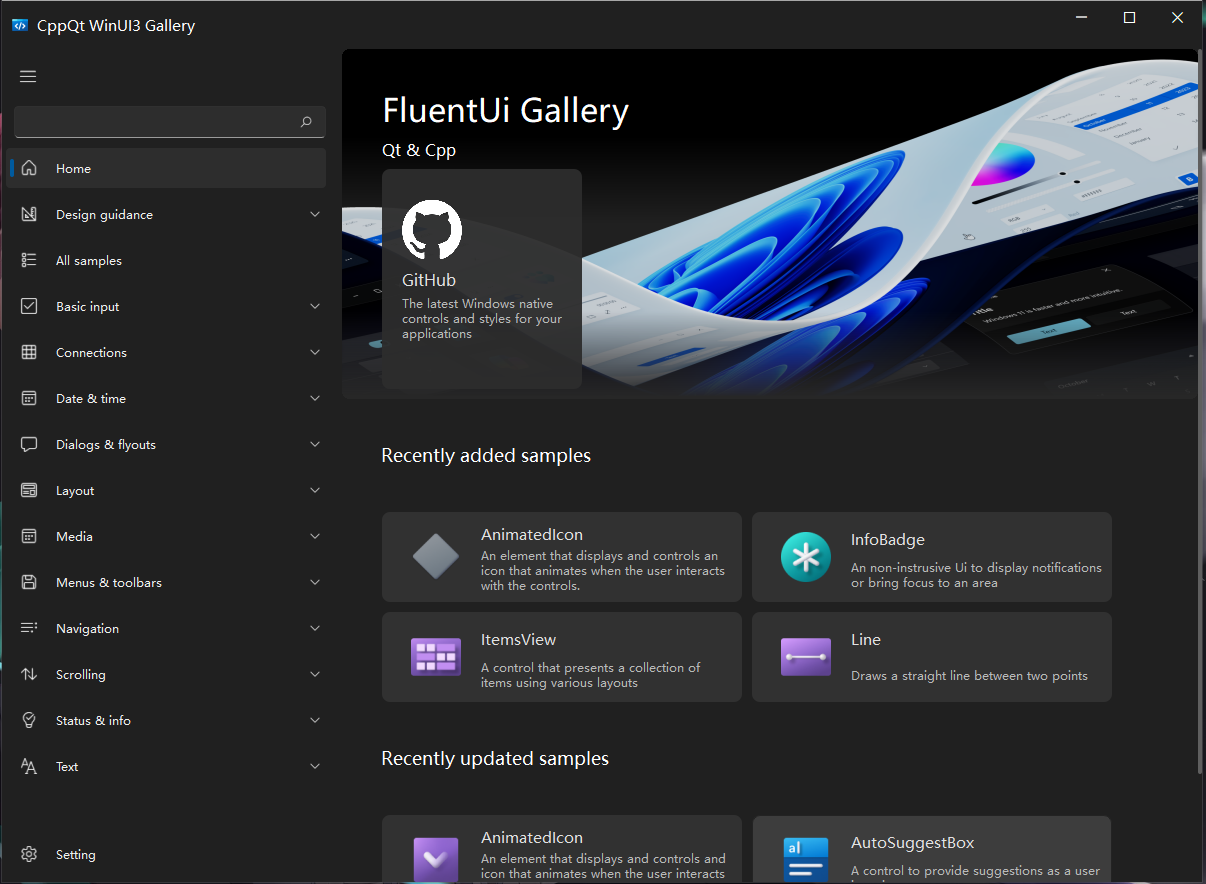Expand the Status & info chevron

pyautogui.click(x=315, y=720)
